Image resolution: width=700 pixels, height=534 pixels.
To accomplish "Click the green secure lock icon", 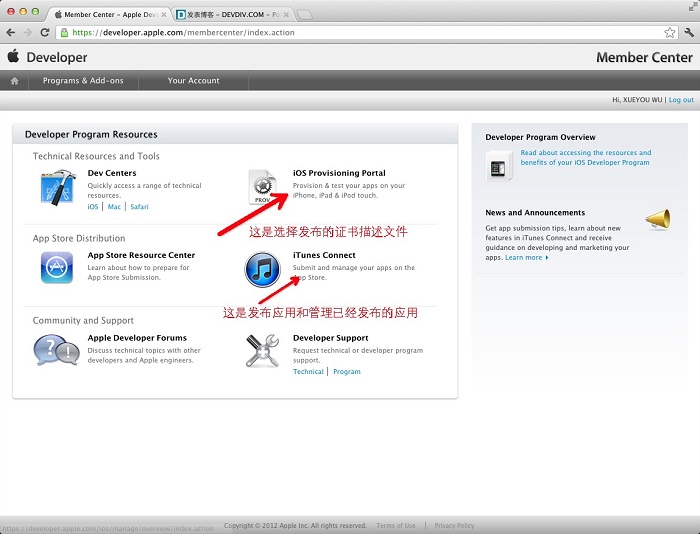I will [x=64, y=33].
